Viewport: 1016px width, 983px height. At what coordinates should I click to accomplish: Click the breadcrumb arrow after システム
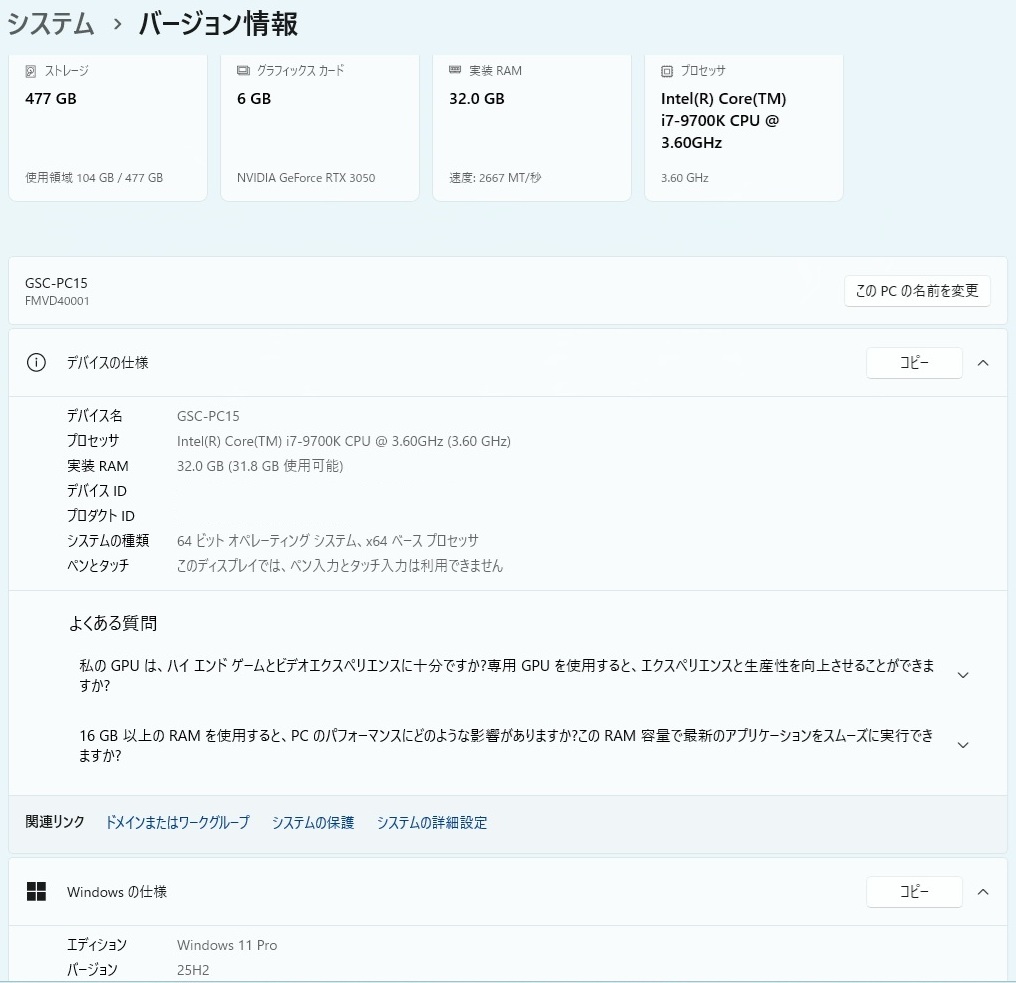click(x=117, y=25)
